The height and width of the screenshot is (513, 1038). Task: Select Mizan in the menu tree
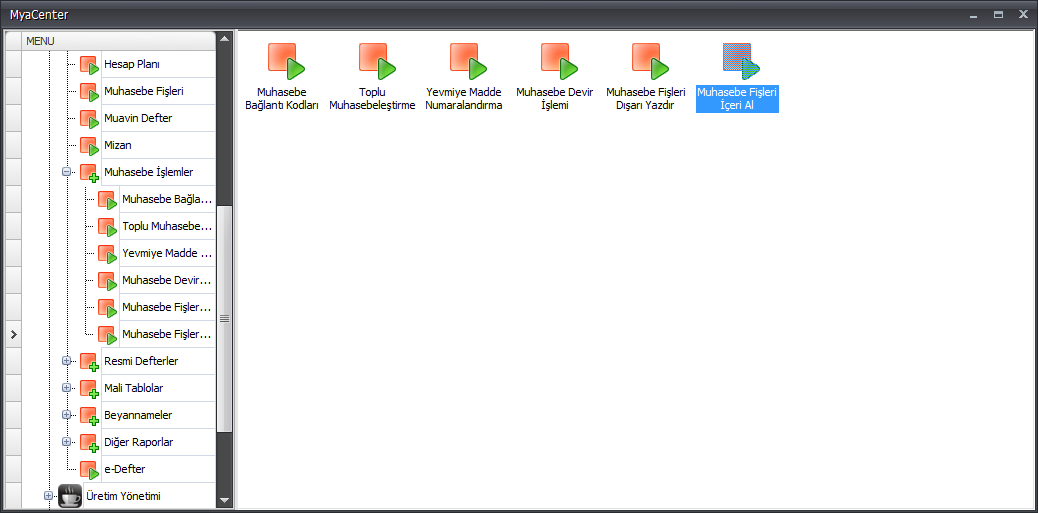click(x=118, y=145)
